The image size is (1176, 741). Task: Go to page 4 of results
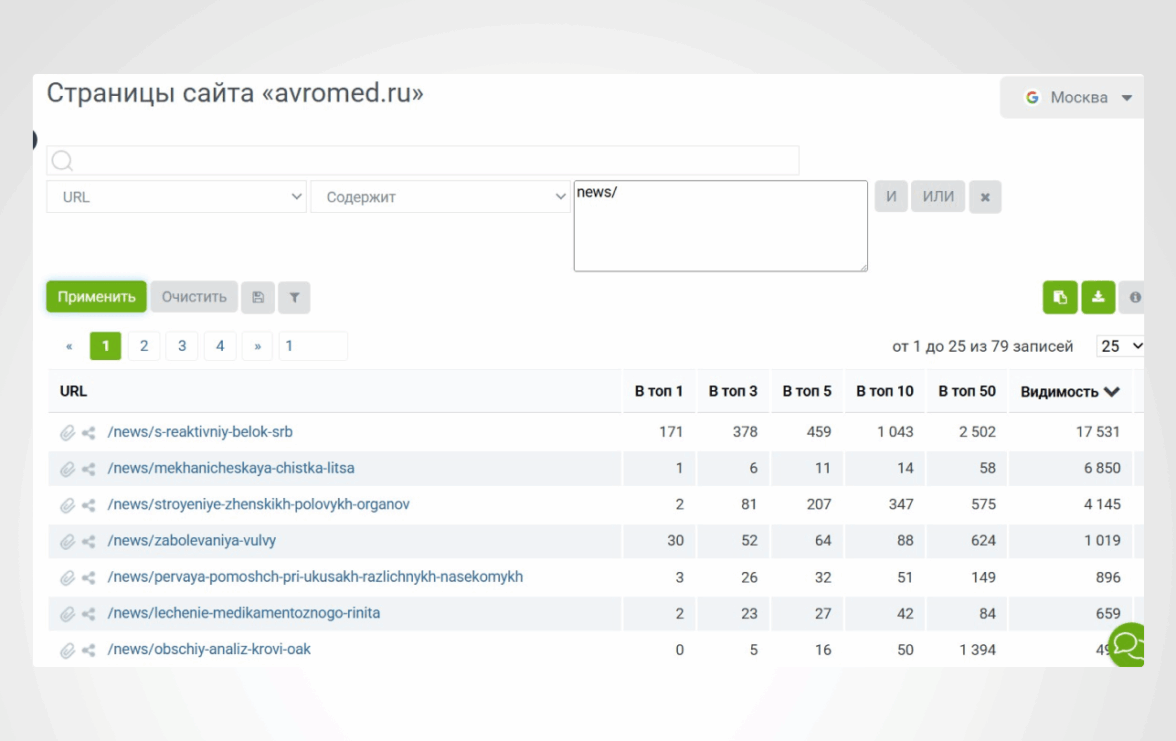click(220, 346)
